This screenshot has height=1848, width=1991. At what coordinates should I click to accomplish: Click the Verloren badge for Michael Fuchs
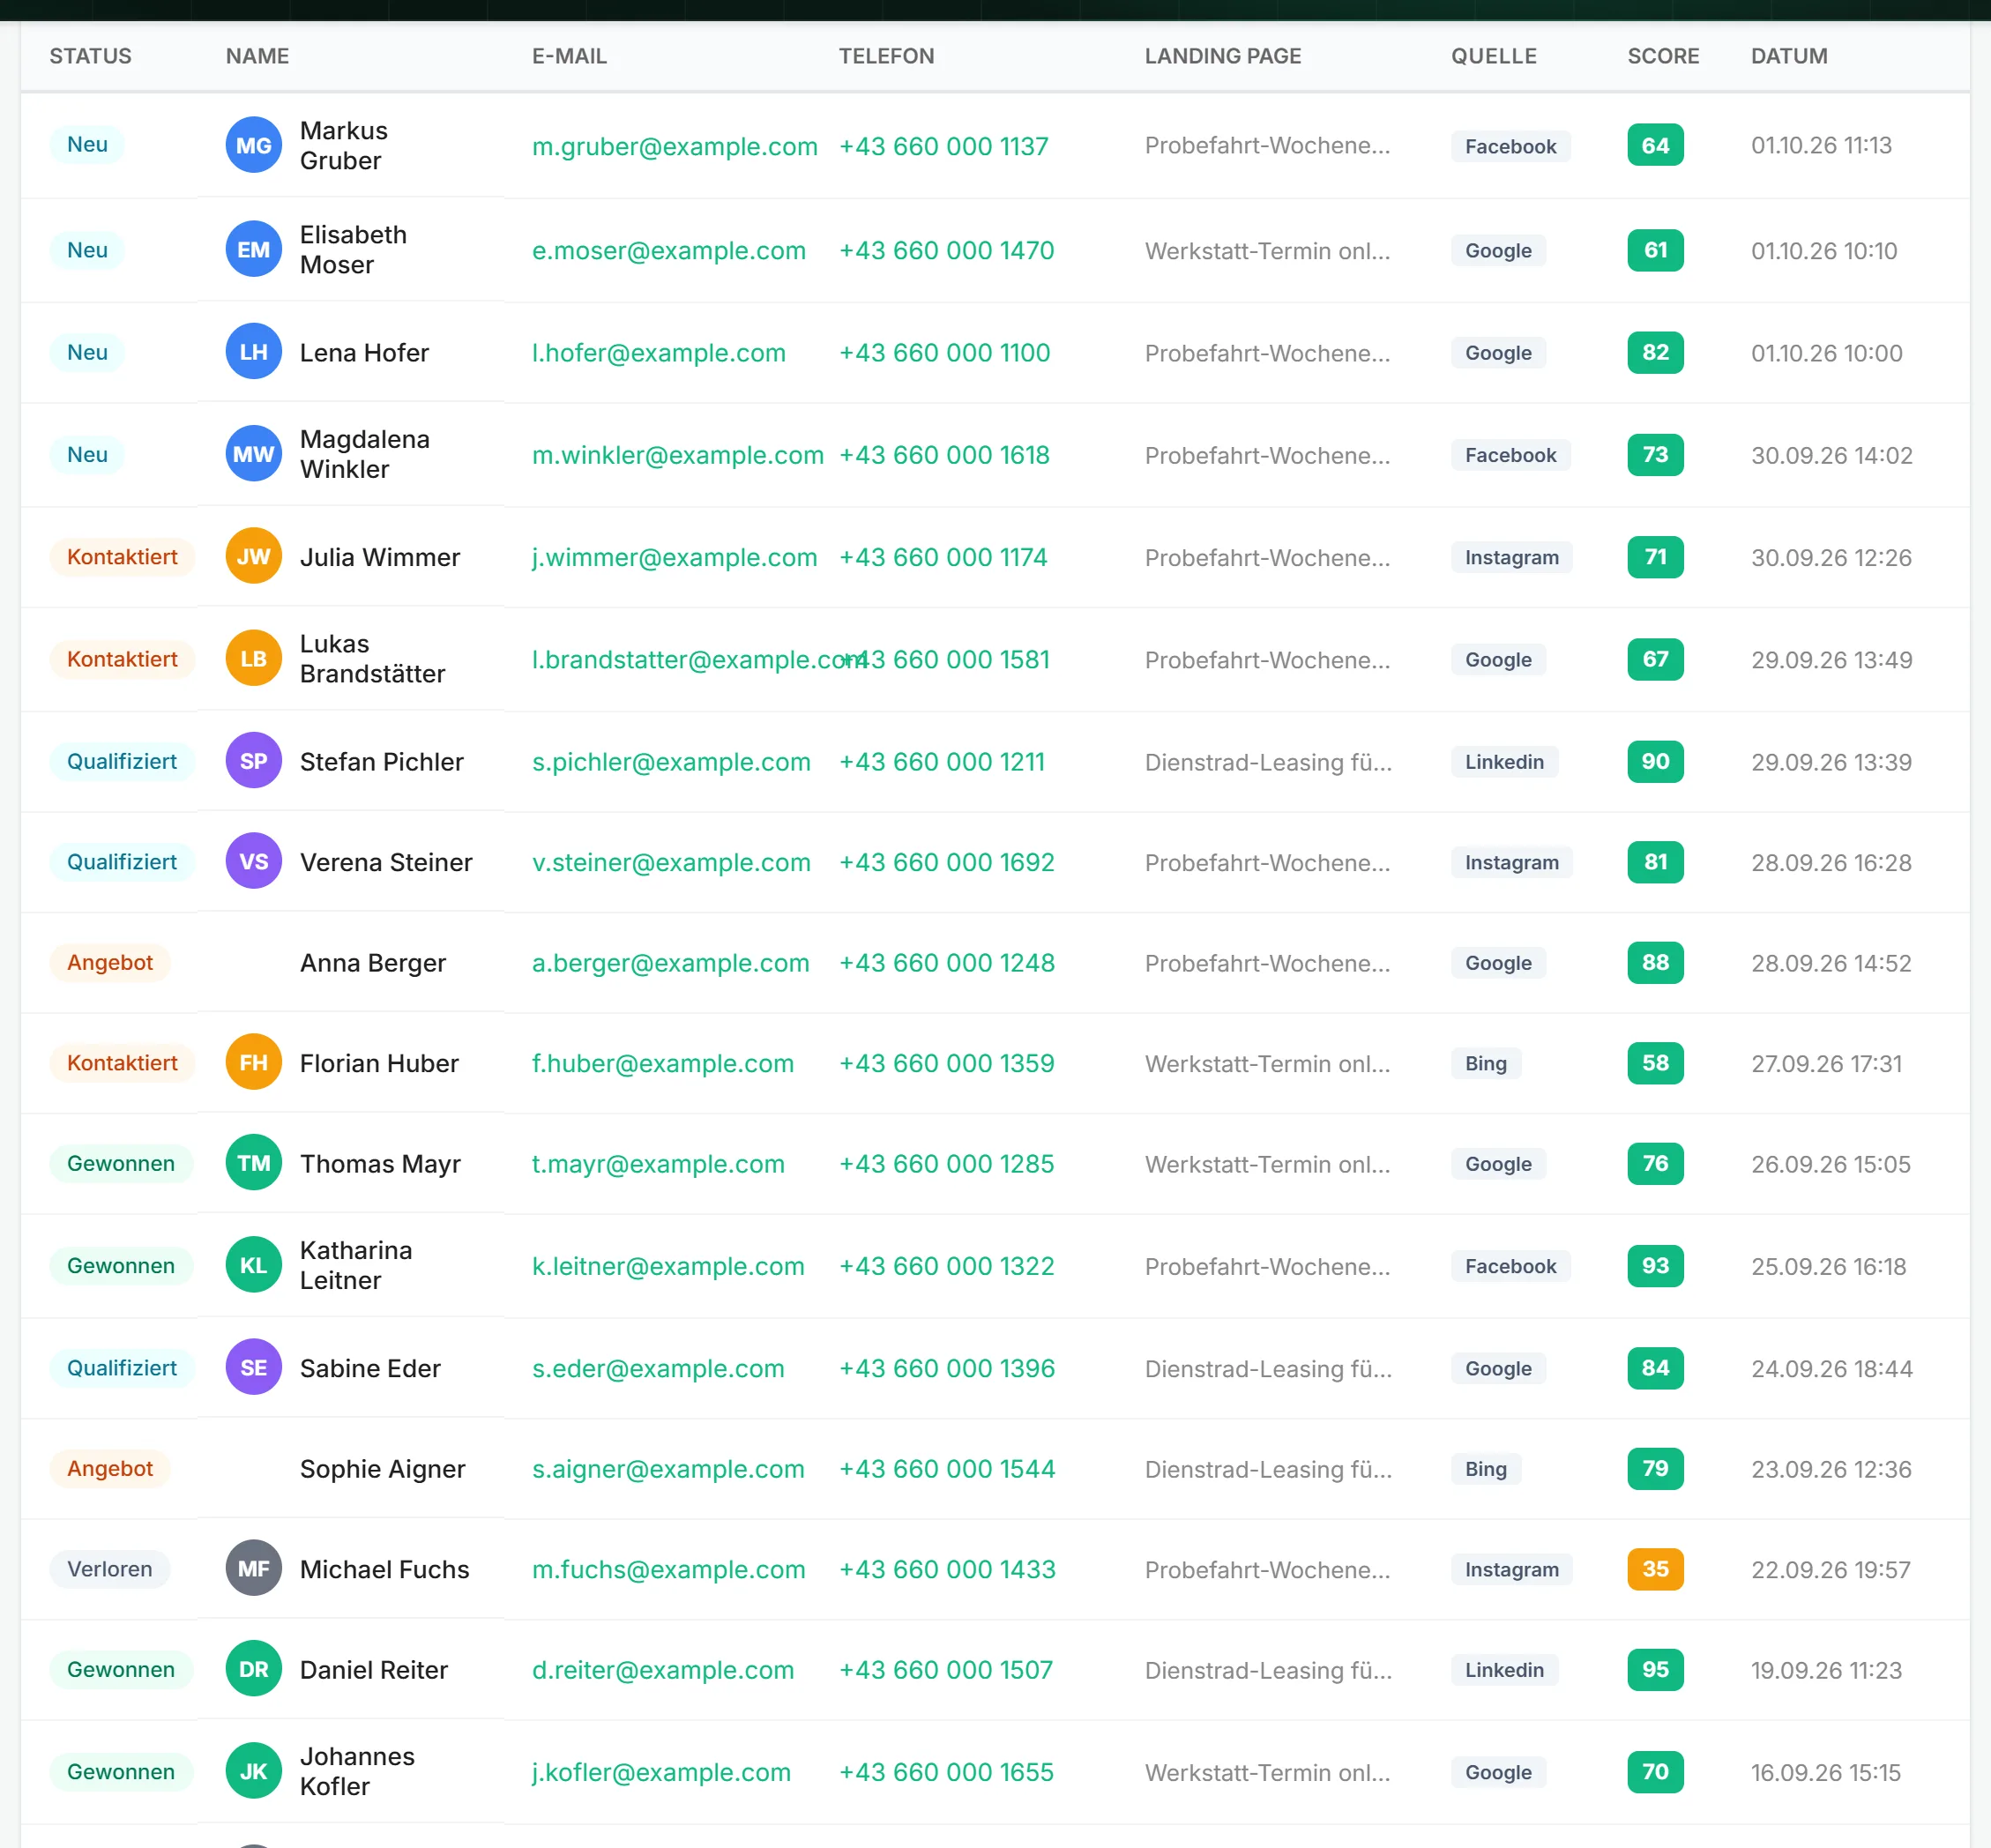coord(110,1568)
